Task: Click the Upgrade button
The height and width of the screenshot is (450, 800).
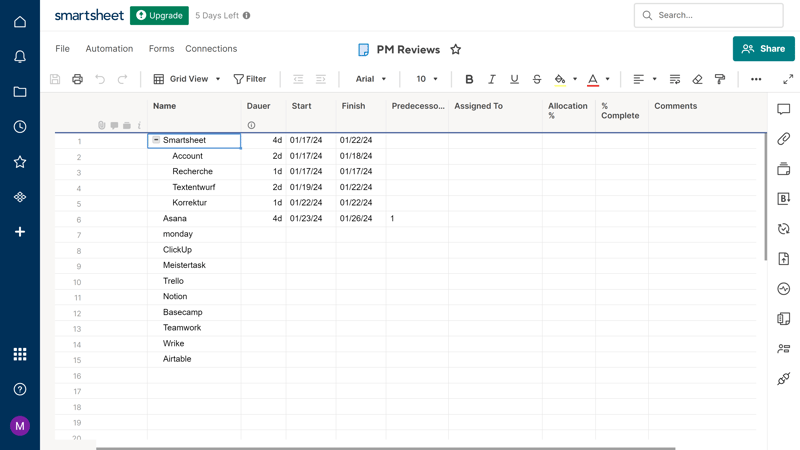Action: (x=159, y=15)
